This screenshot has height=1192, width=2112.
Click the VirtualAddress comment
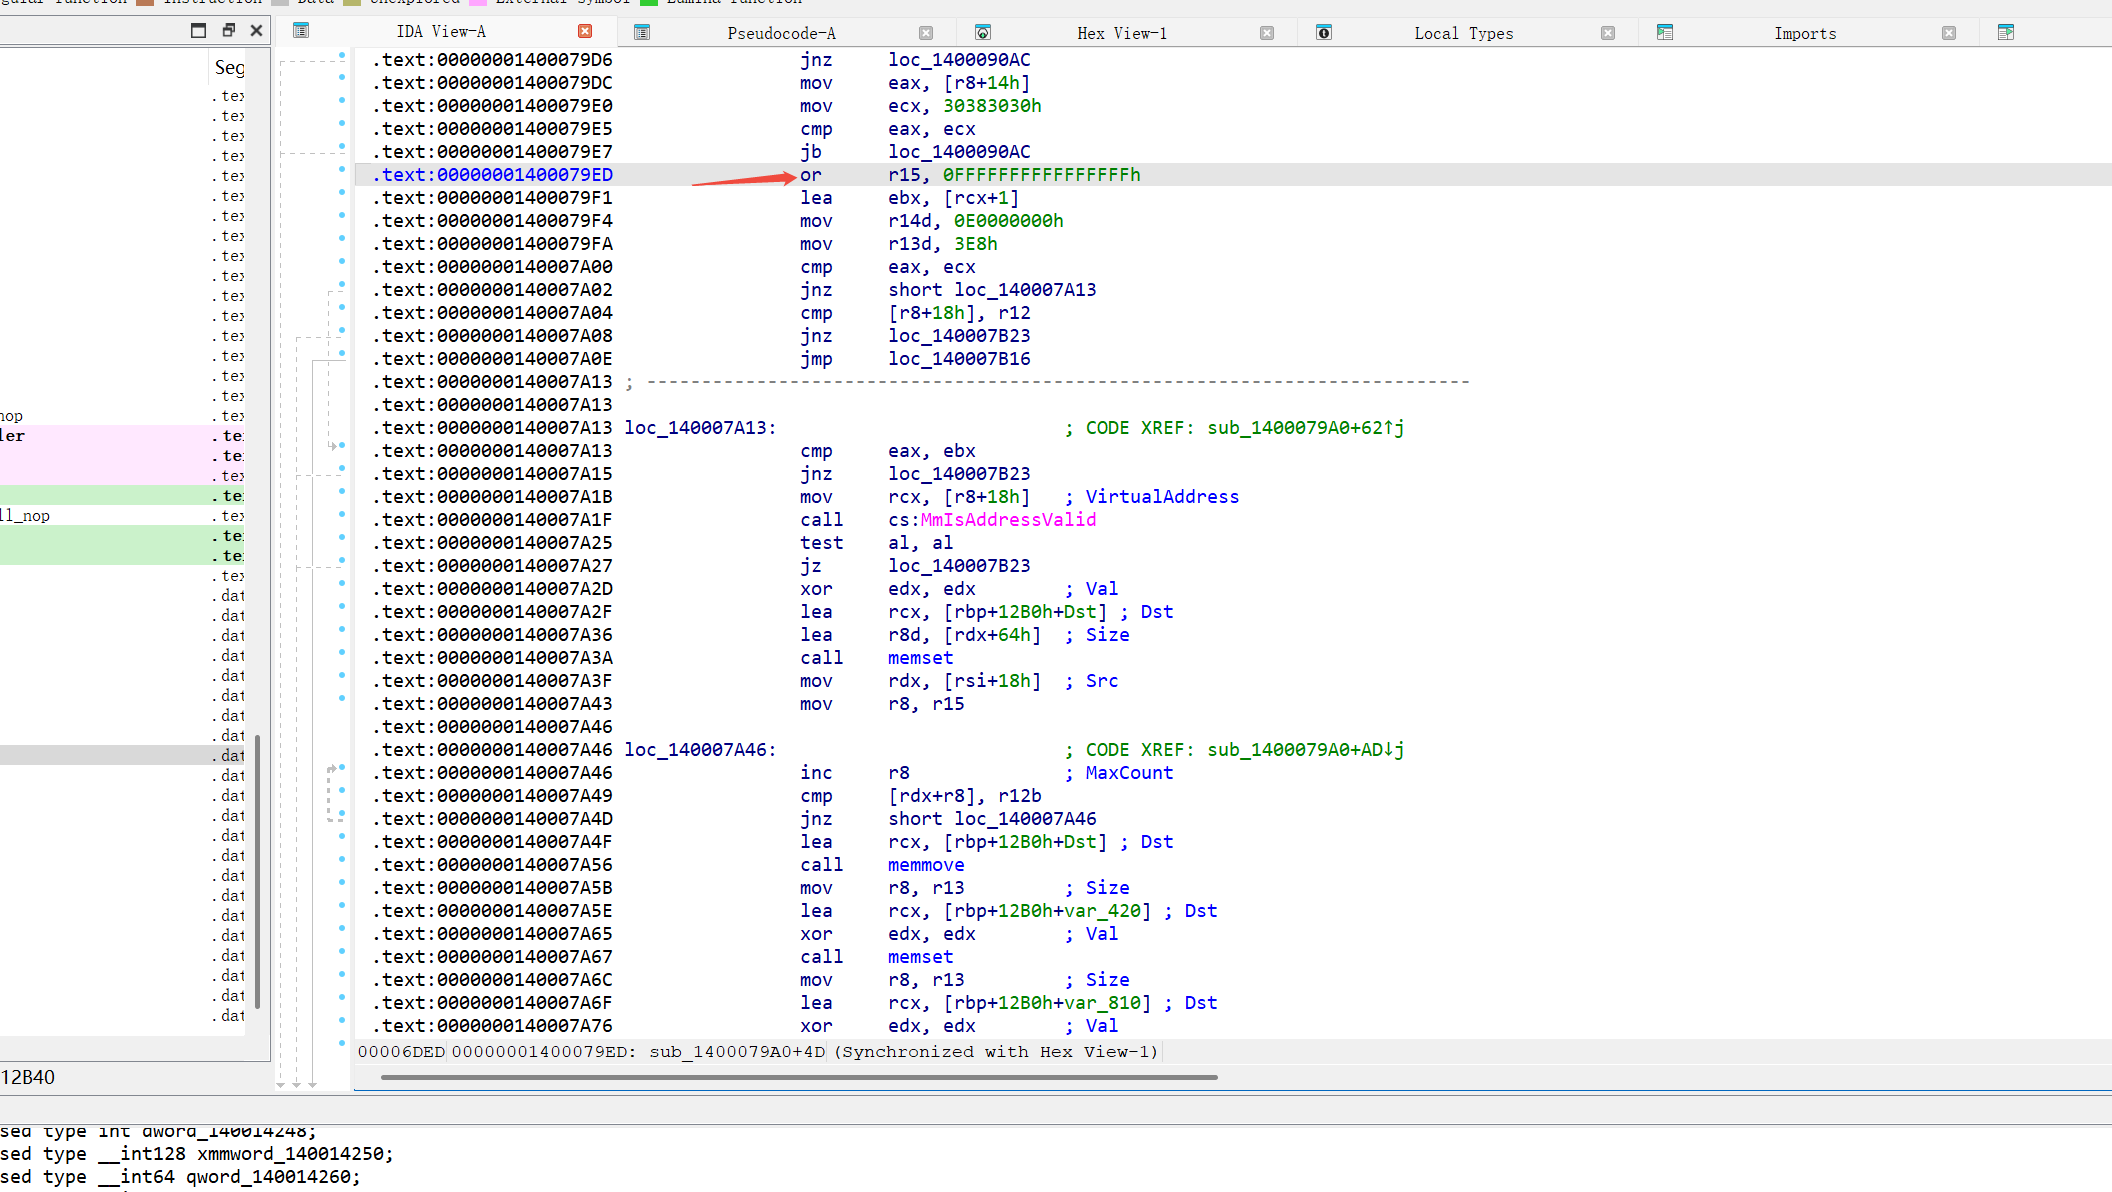[x=1162, y=497]
